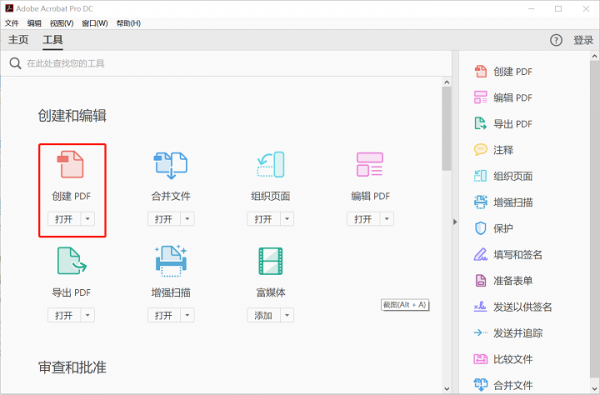Expand dropdown arrow beside 创建 PDF 打开

88,219
